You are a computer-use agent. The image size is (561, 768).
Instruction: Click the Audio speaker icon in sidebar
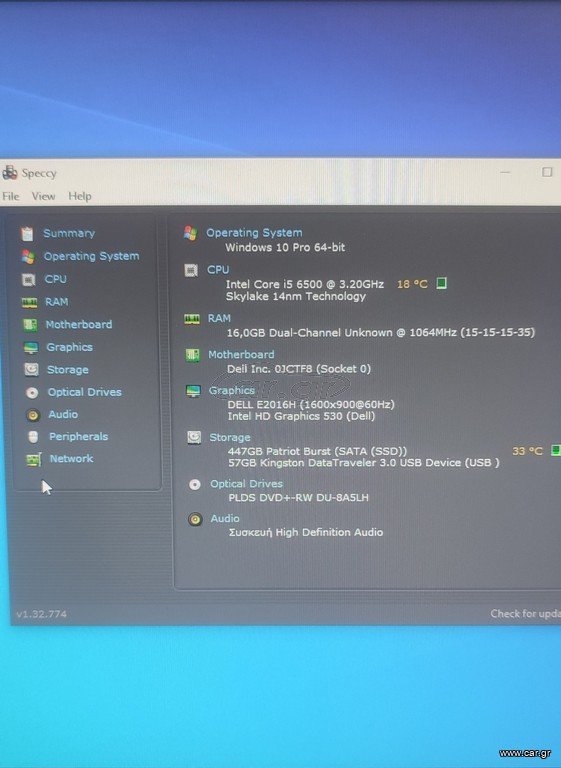(33, 415)
